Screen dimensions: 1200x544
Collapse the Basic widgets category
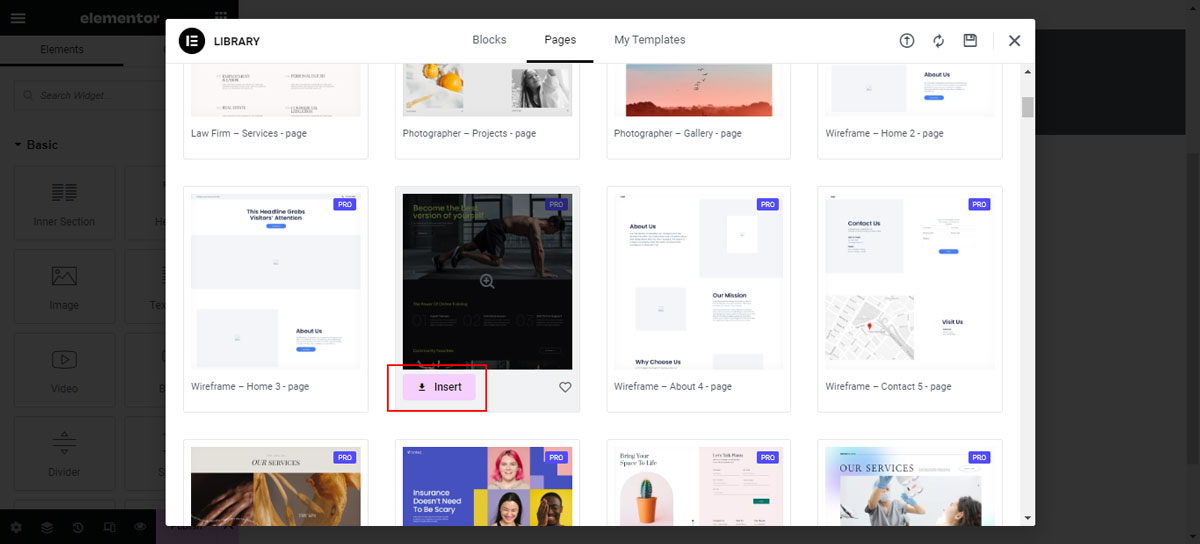pos(36,145)
